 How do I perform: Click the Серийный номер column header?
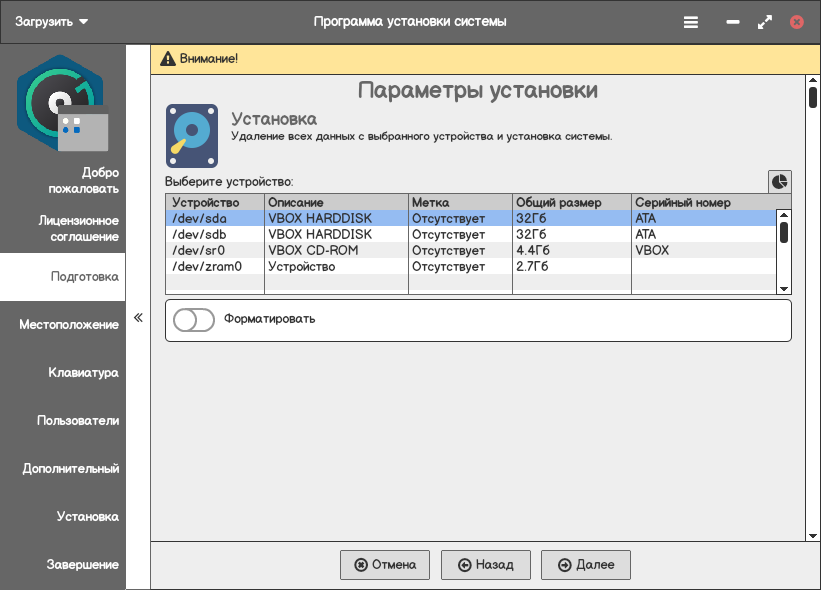tap(711, 202)
